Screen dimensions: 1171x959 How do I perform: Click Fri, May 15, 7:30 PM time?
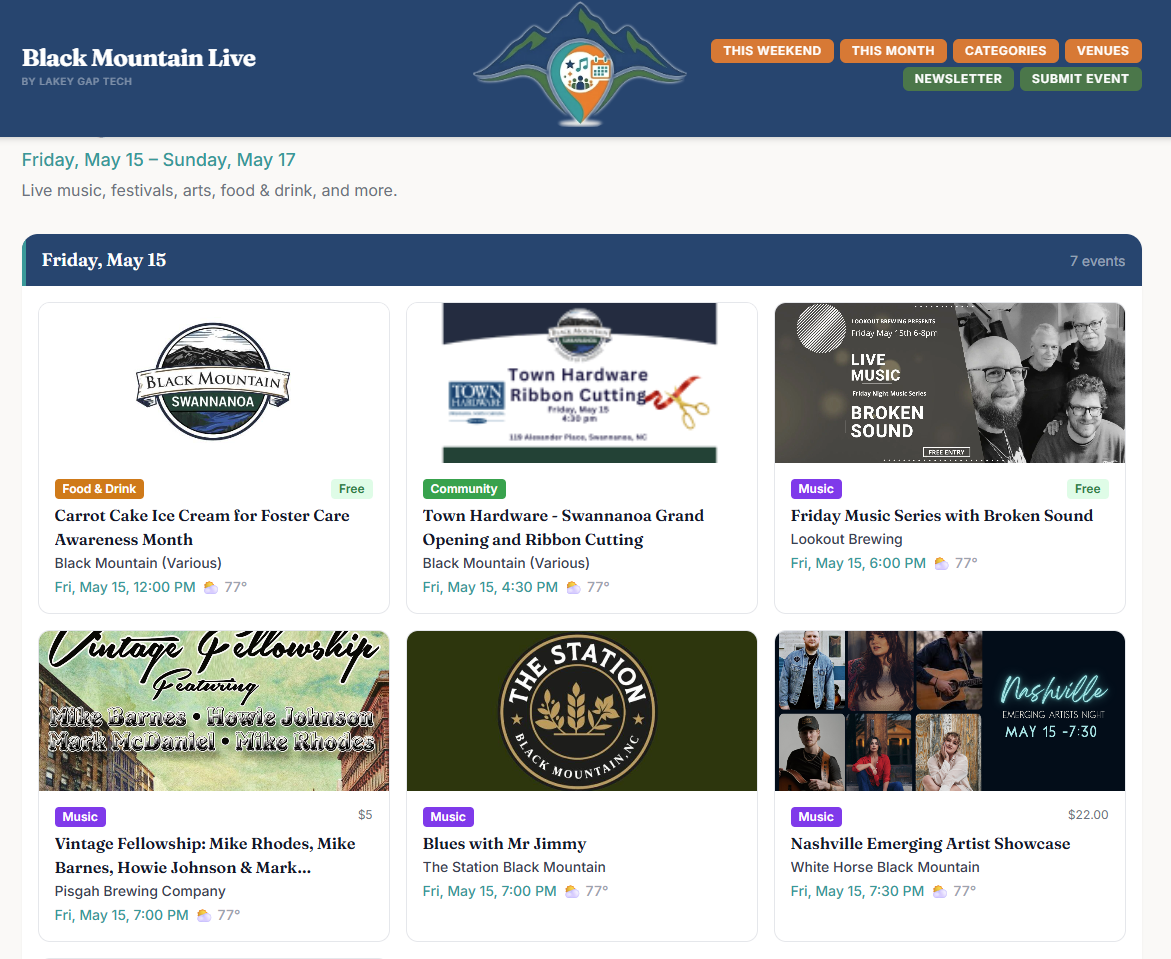pos(857,891)
